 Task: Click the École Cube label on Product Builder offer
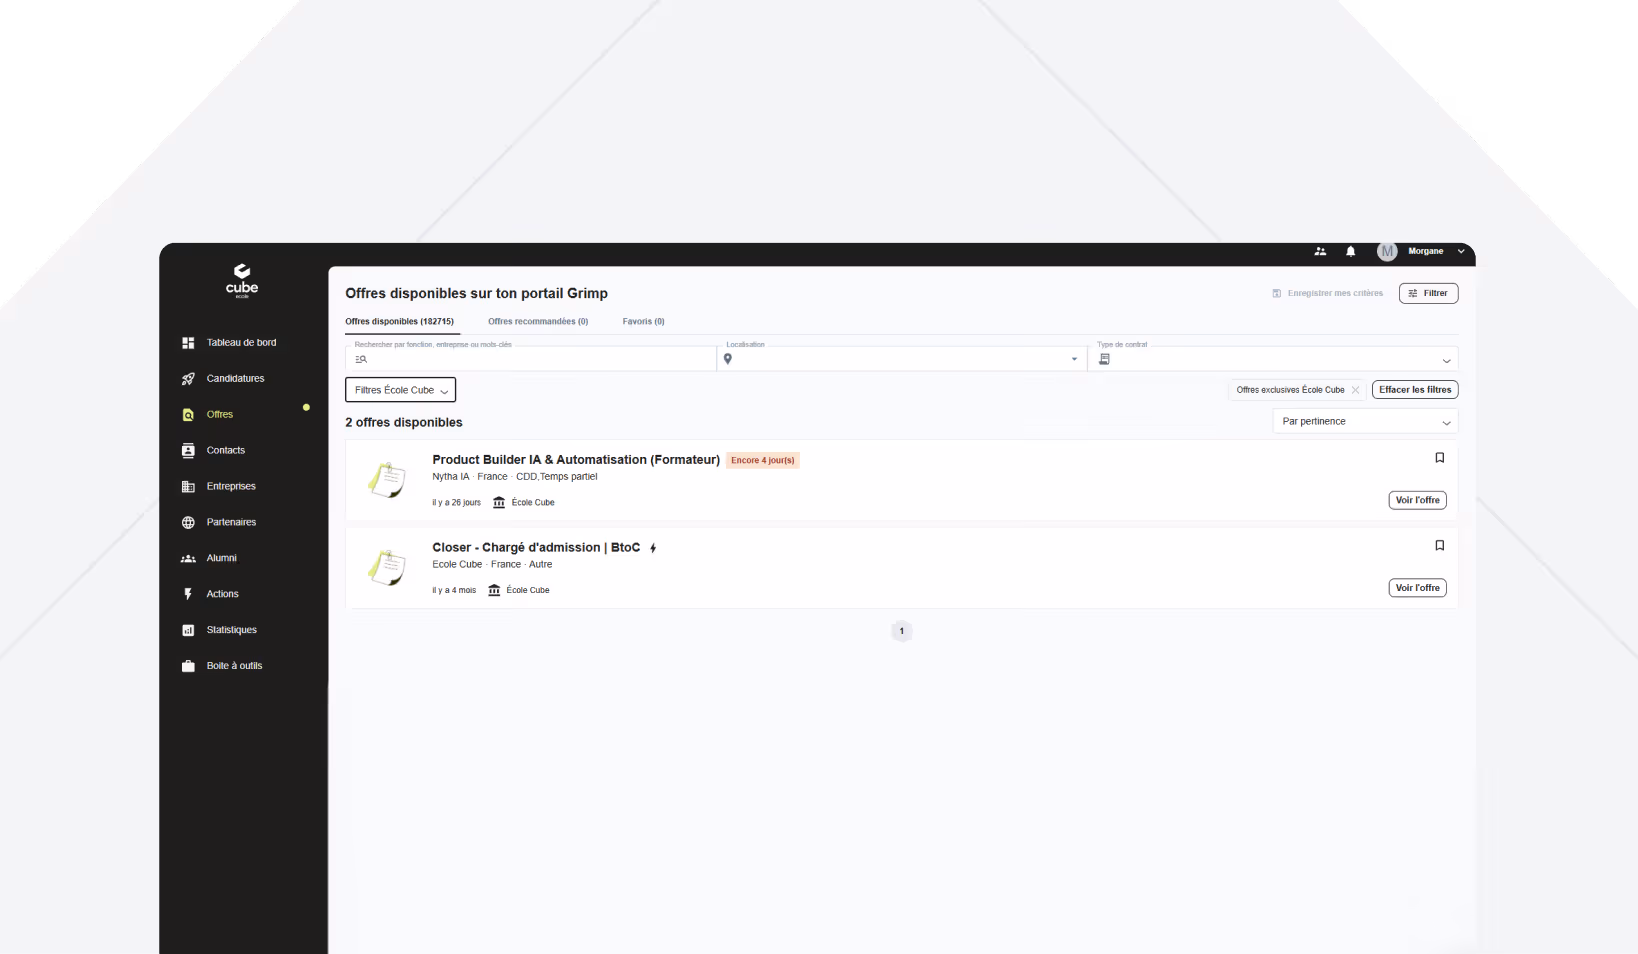(x=533, y=503)
